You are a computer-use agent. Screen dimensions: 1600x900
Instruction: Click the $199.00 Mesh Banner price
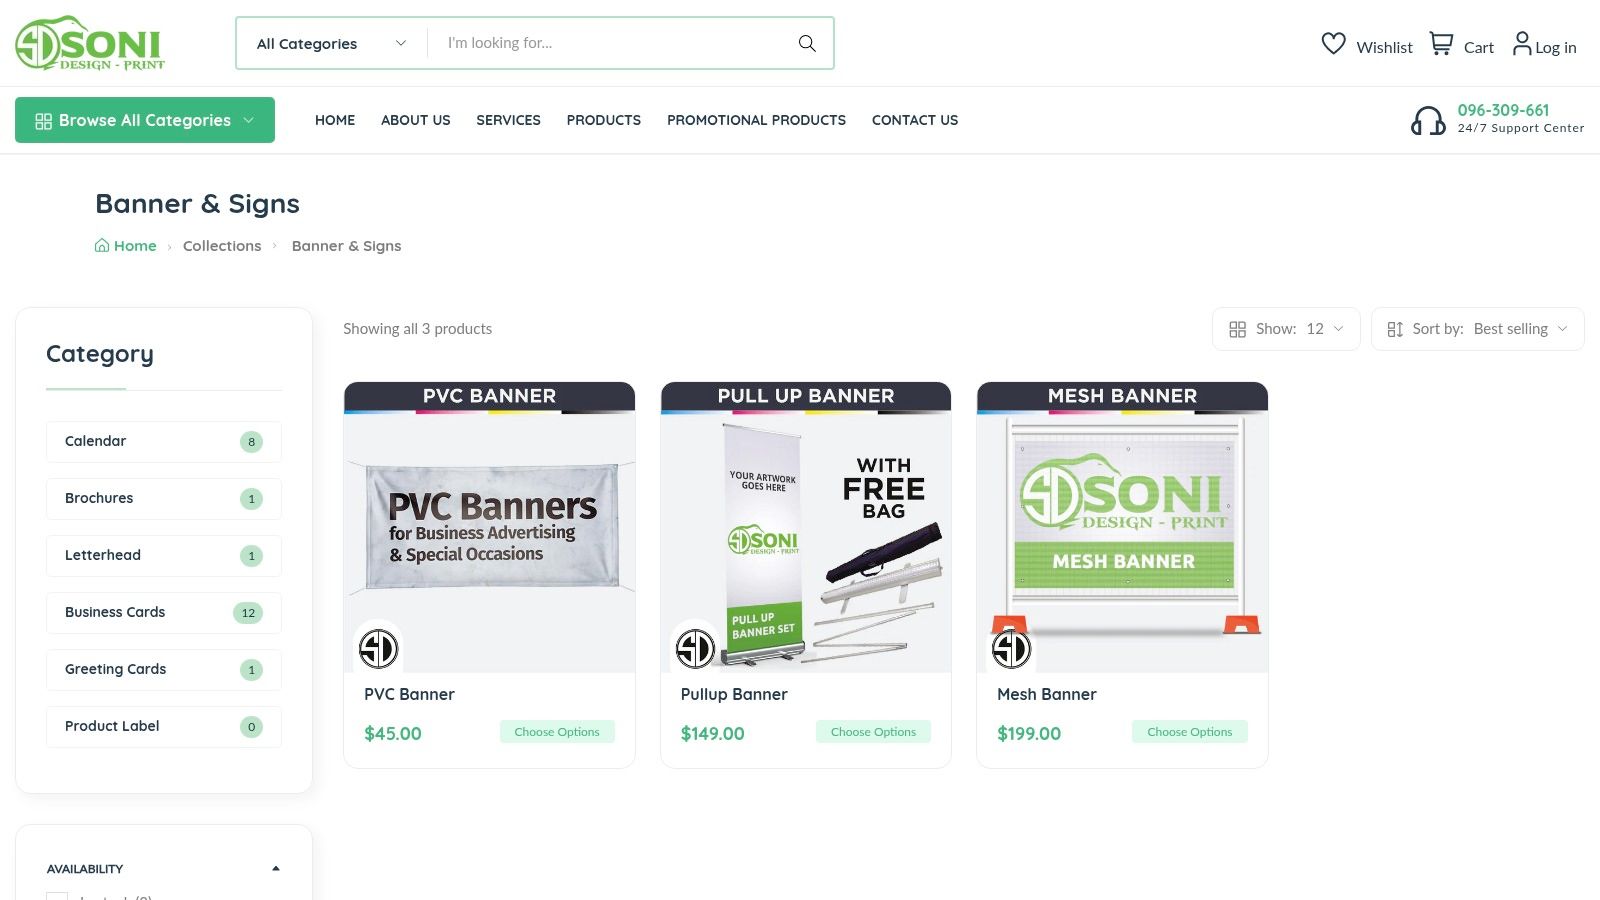point(1029,733)
